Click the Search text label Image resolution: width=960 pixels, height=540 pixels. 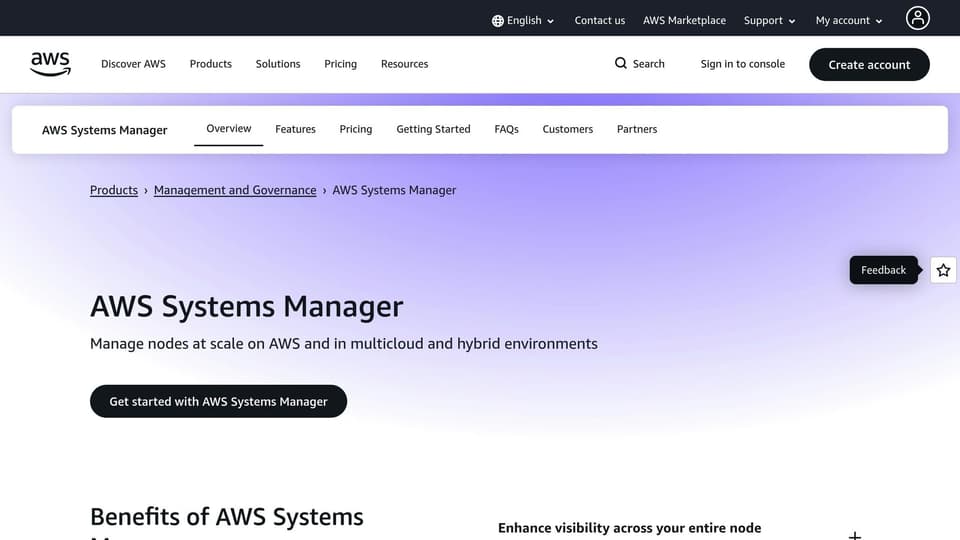click(x=648, y=64)
